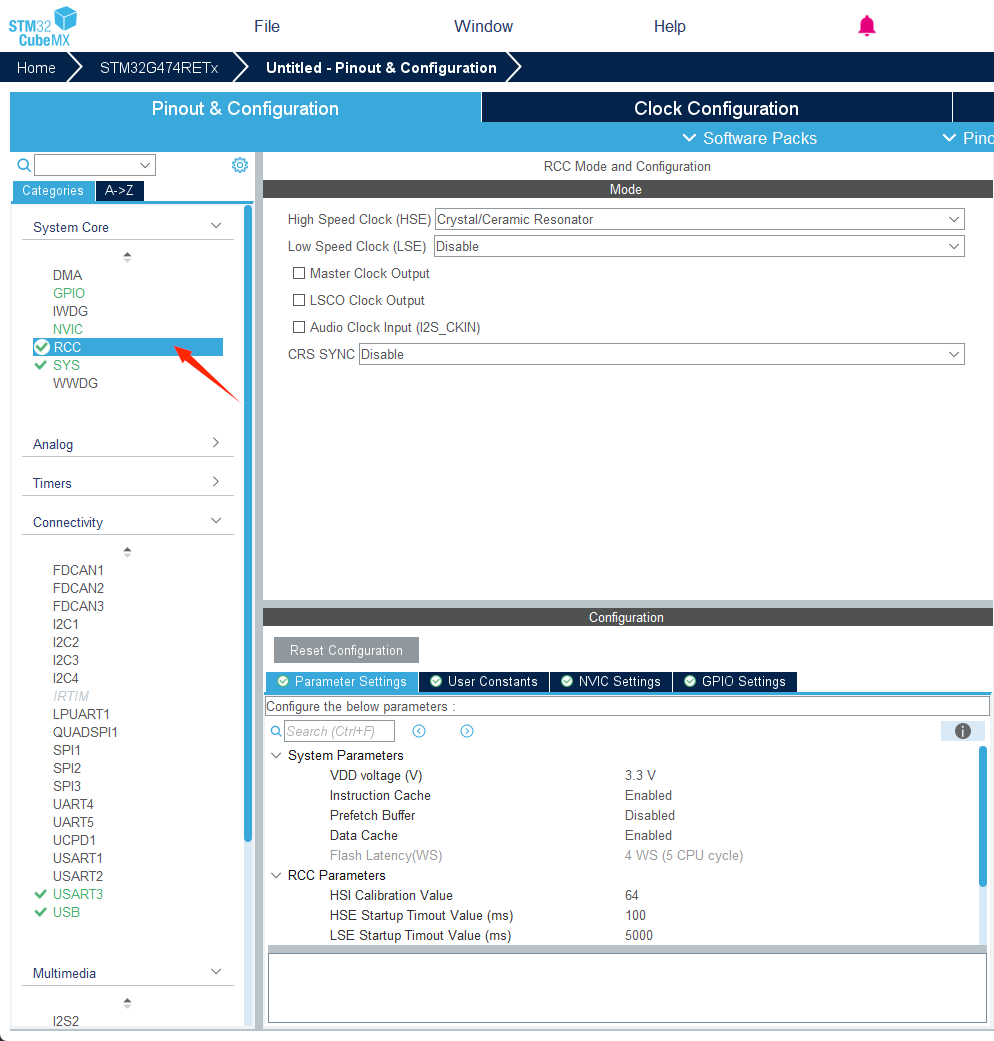Open the User Constants tab
The width and height of the screenshot is (994, 1041).
(x=484, y=682)
